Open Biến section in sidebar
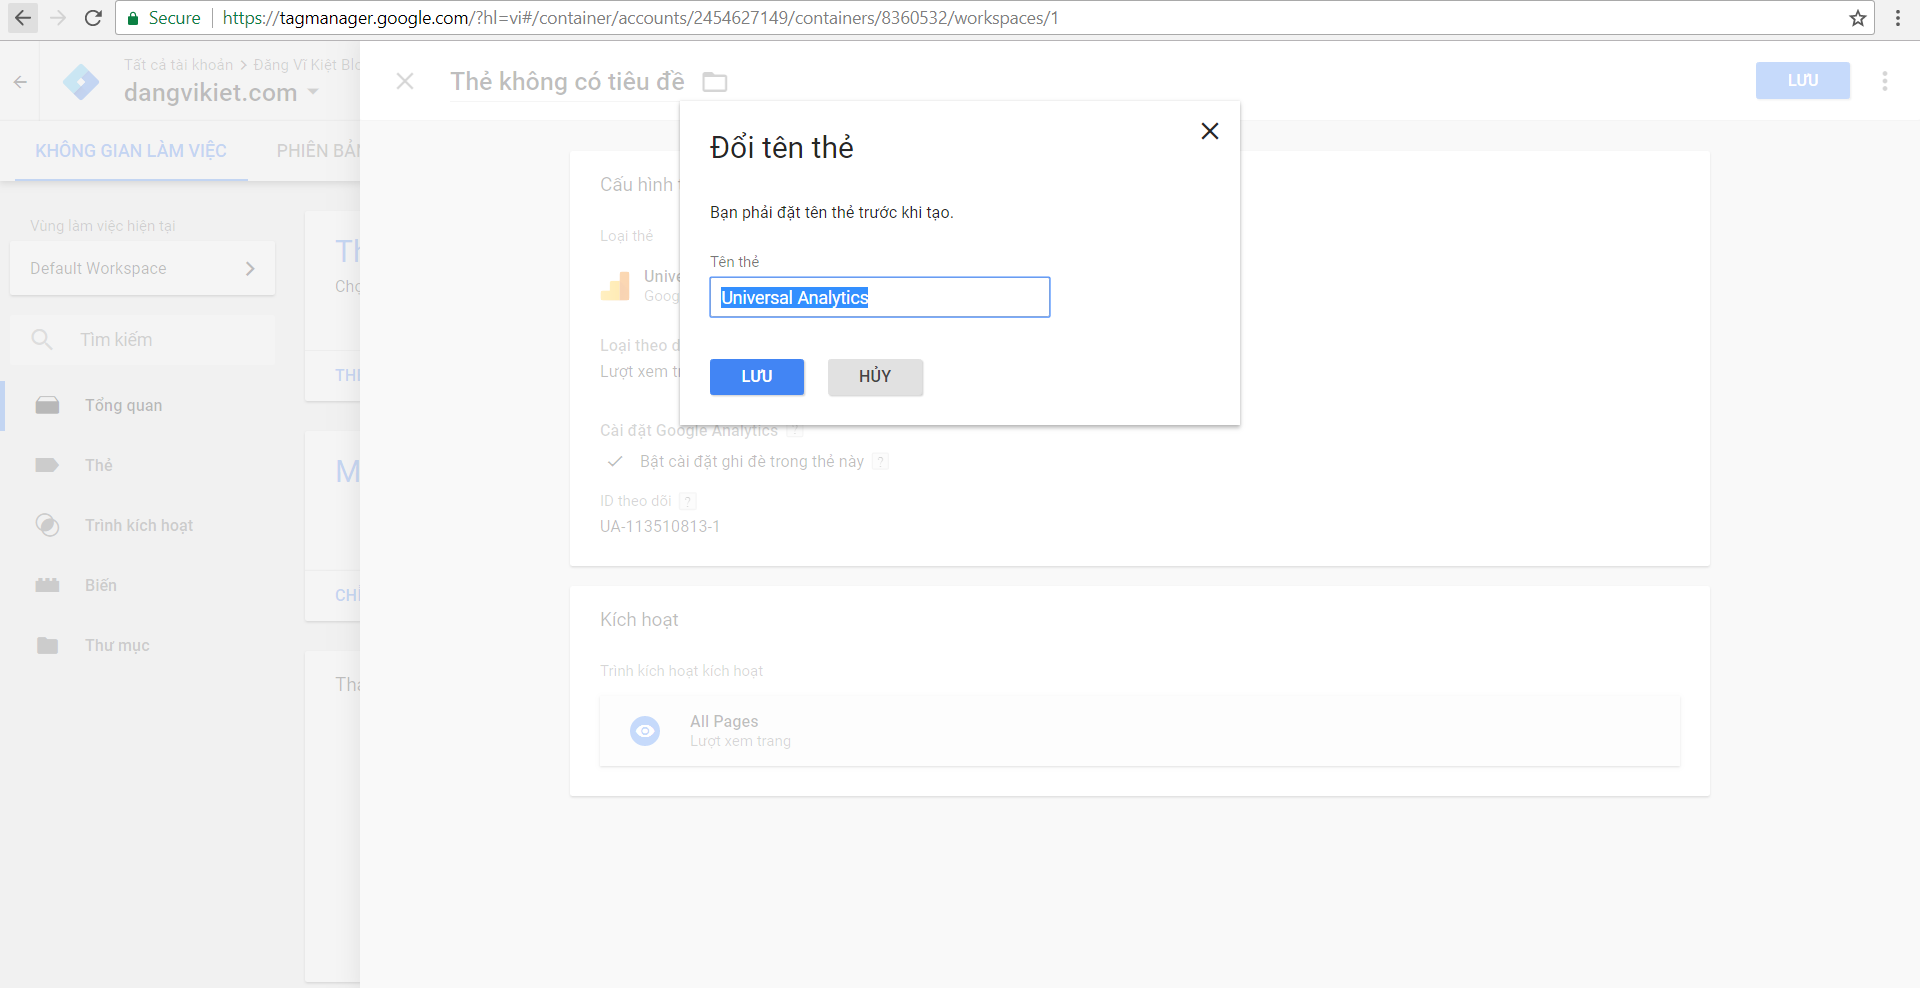Viewport: 1920px width, 988px height. (101, 585)
